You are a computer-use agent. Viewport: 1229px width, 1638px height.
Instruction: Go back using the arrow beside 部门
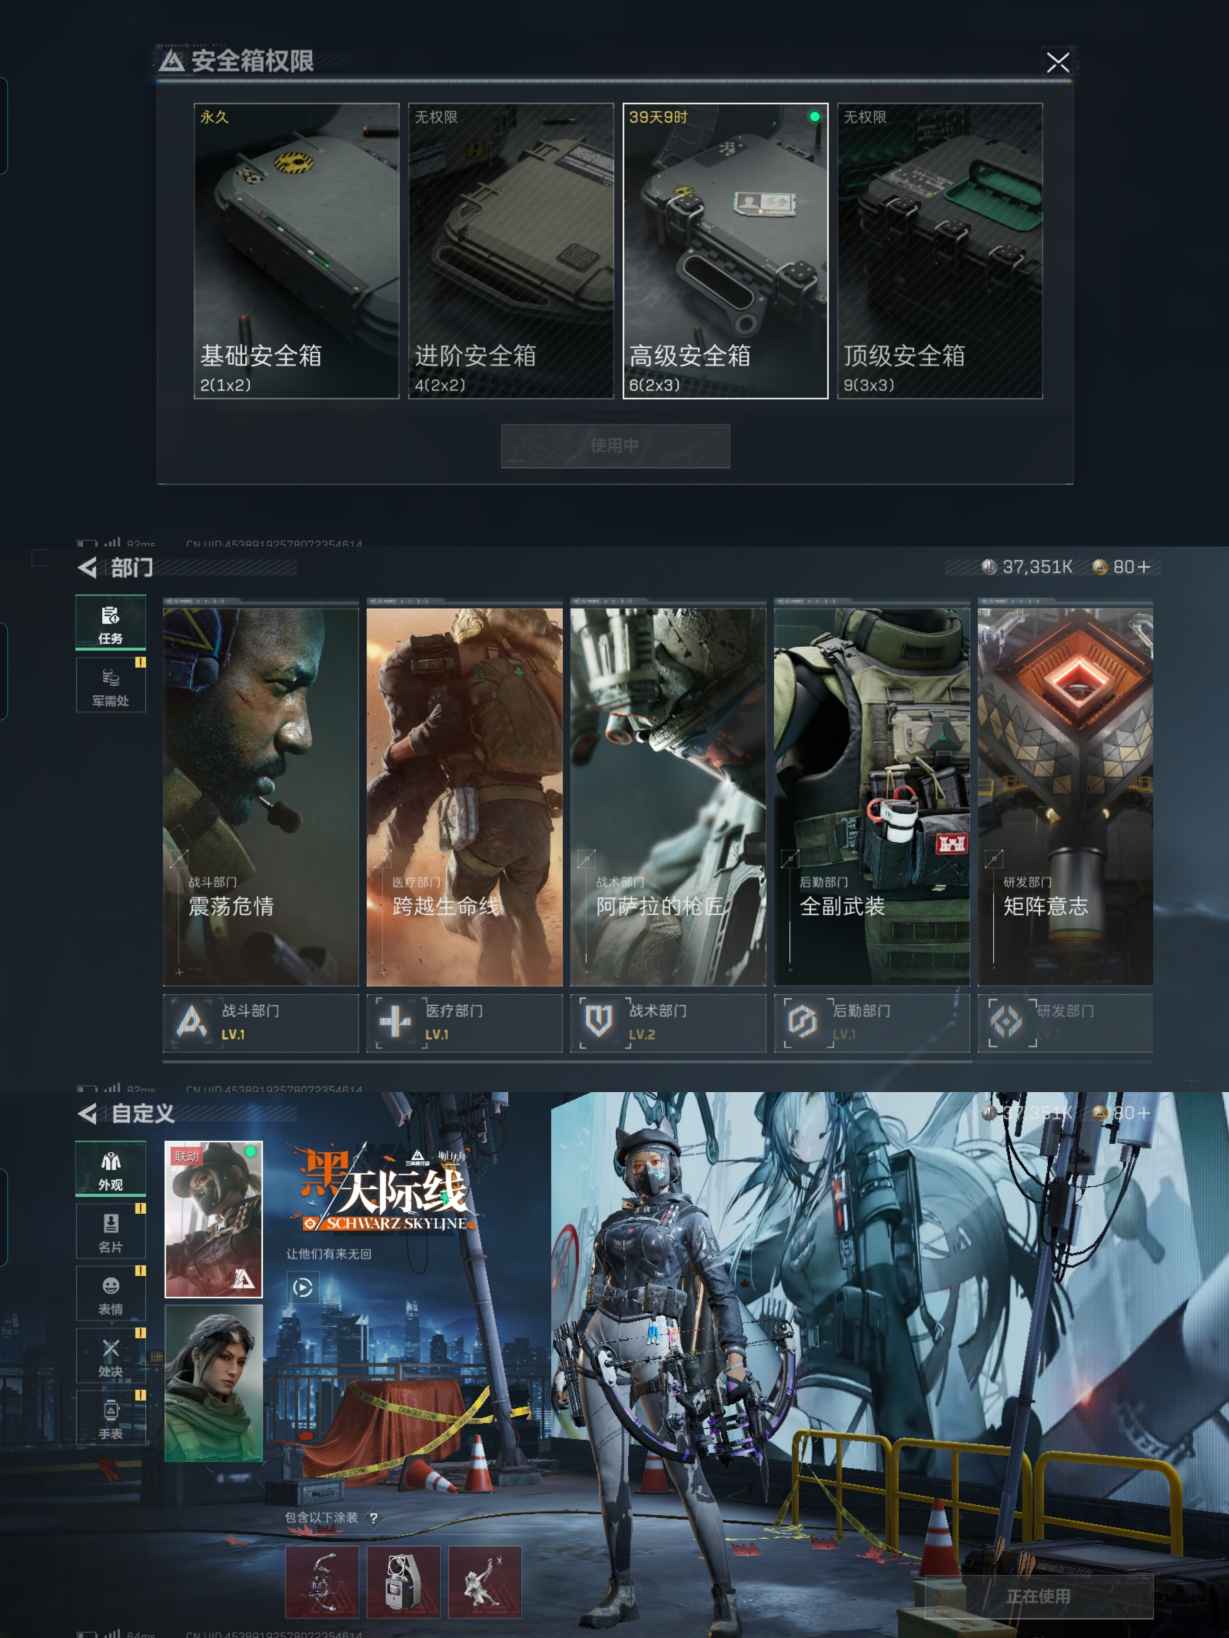[88, 568]
